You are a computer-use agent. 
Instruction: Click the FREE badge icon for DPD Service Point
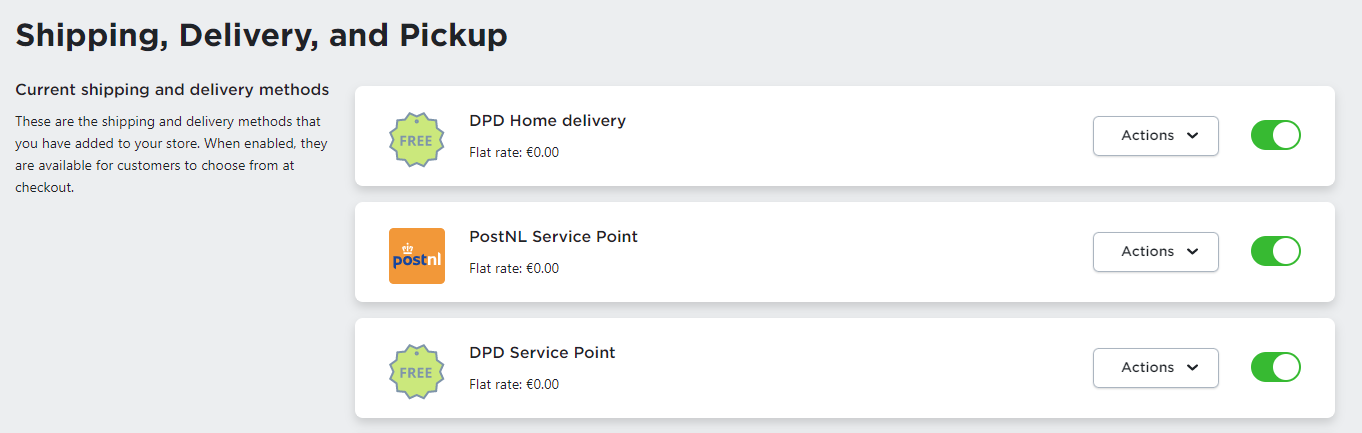tap(416, 372)
